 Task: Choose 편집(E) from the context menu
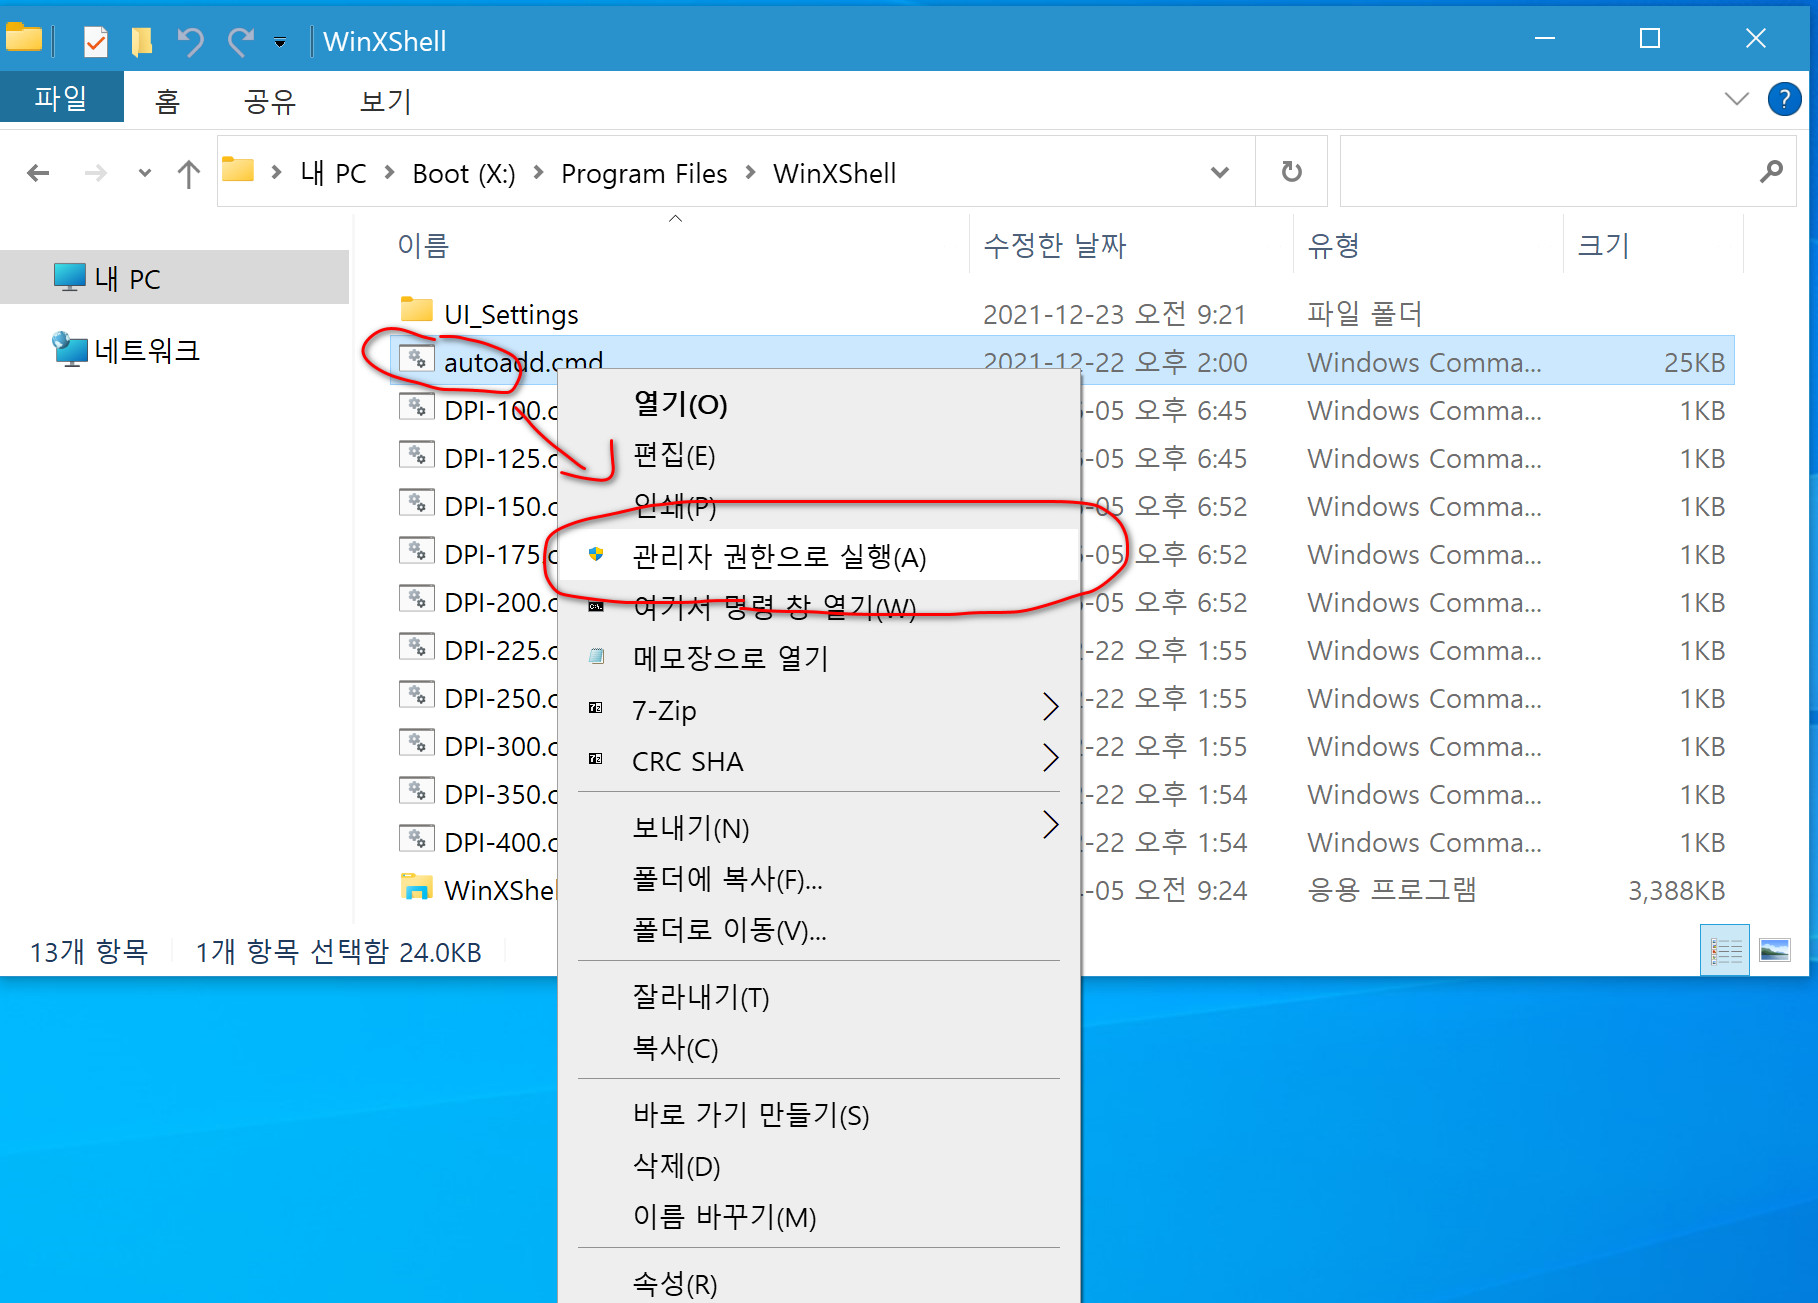pos(819,455)
